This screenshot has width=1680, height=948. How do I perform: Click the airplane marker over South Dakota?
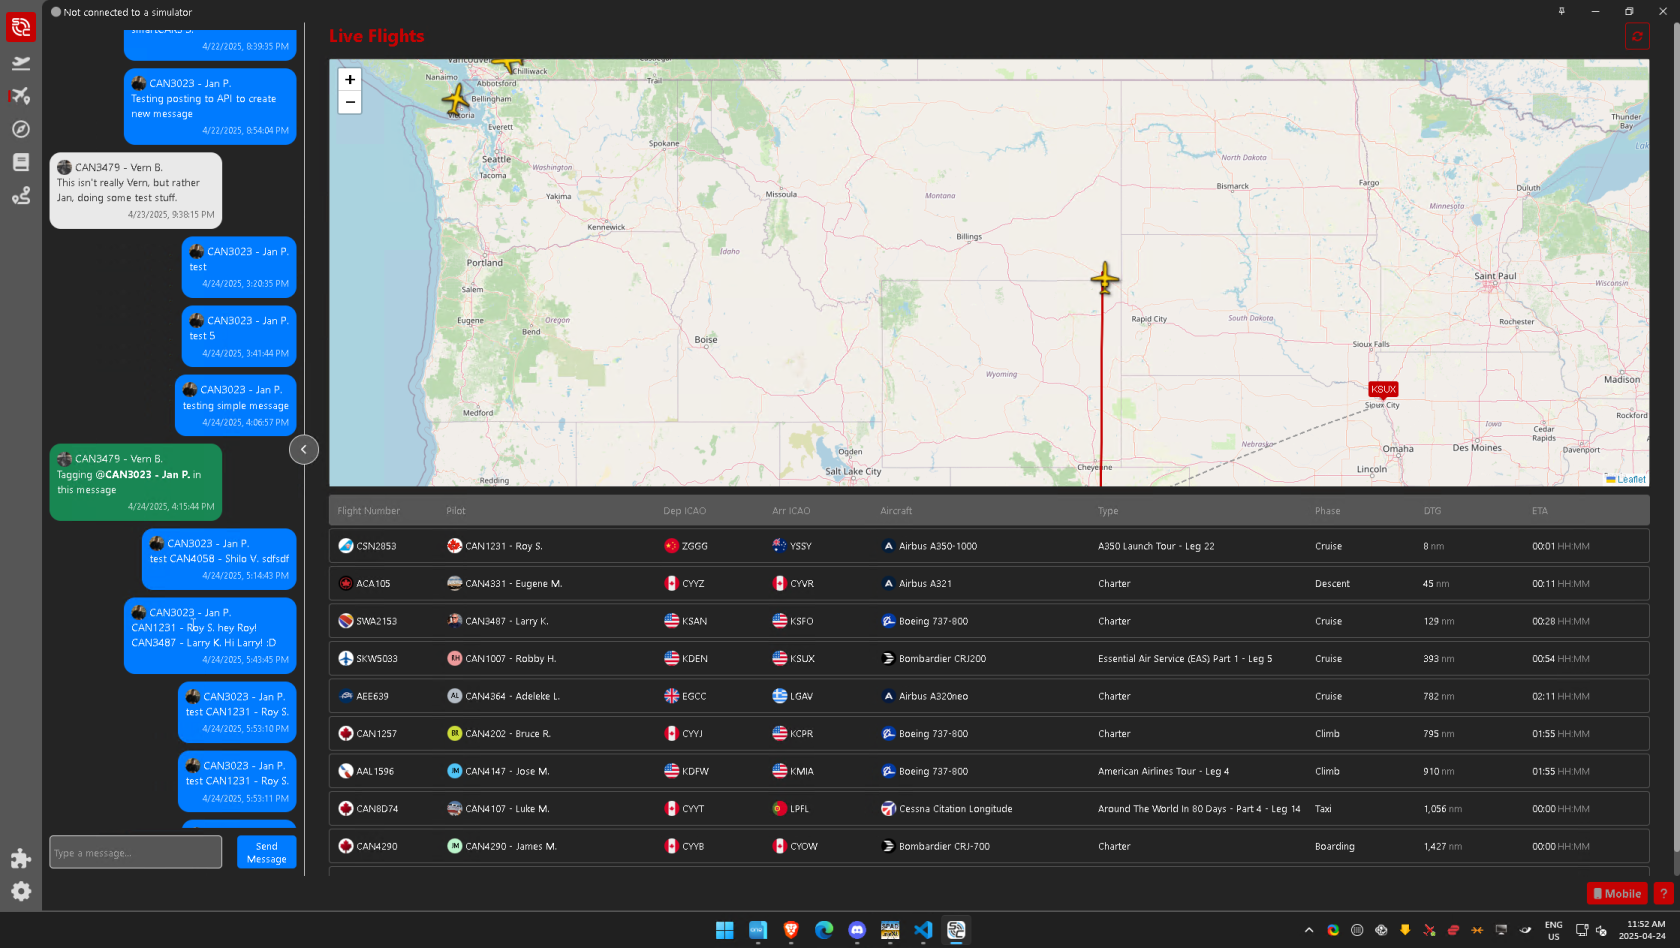(x=1105, y=277)
